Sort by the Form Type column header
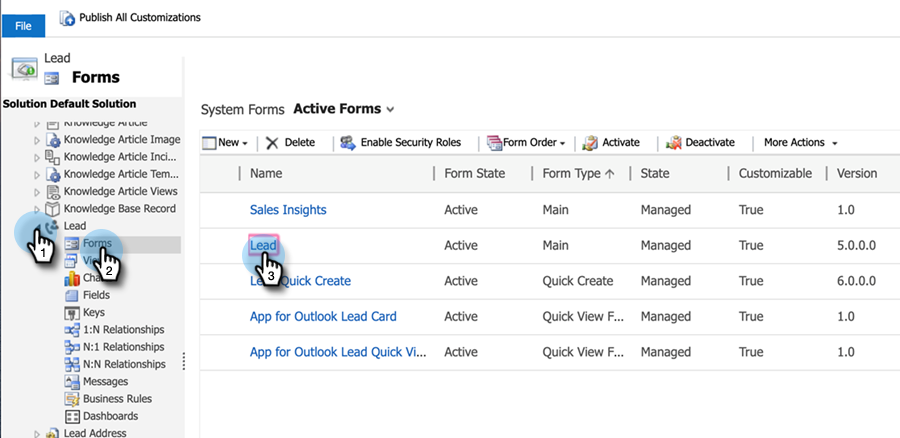The height and width of the screenshot is (438, 900). (577, 174)
